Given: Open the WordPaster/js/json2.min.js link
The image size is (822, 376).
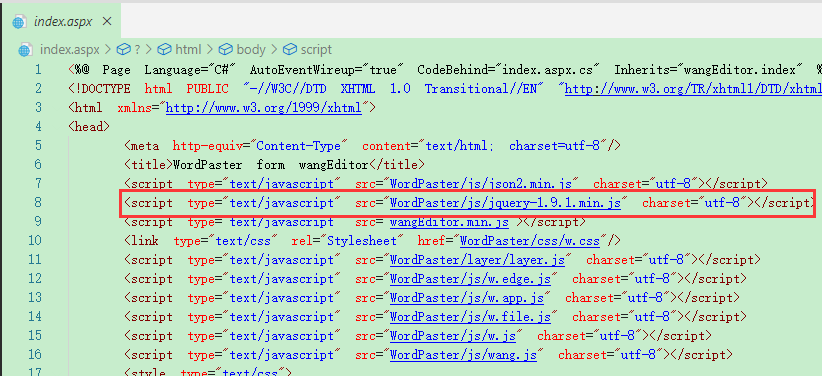Looking at the screenshot, I should click(484, 184).
